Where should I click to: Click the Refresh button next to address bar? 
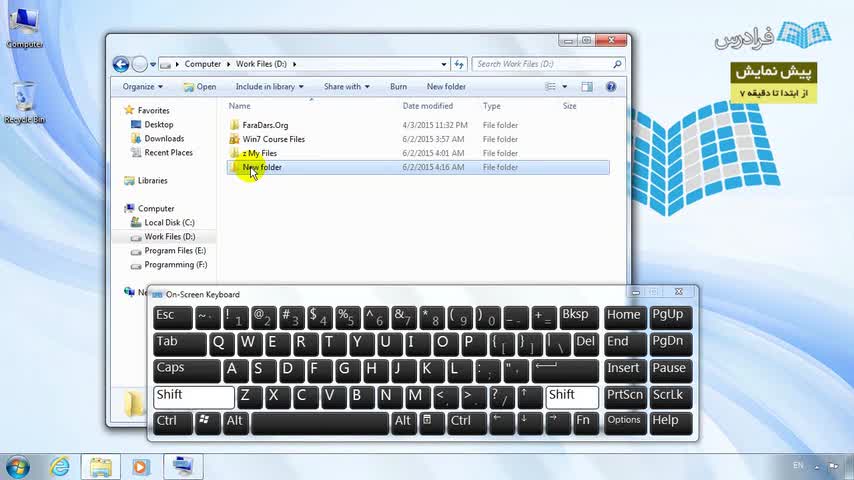click(x=459, y=64)
